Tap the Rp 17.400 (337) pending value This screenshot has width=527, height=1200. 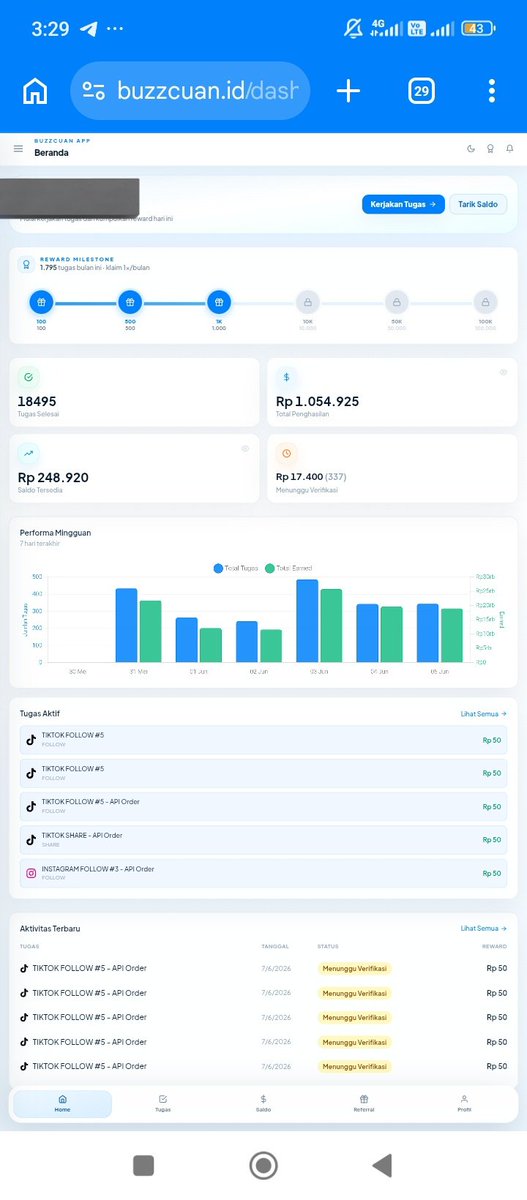click(x=311, y=477)
